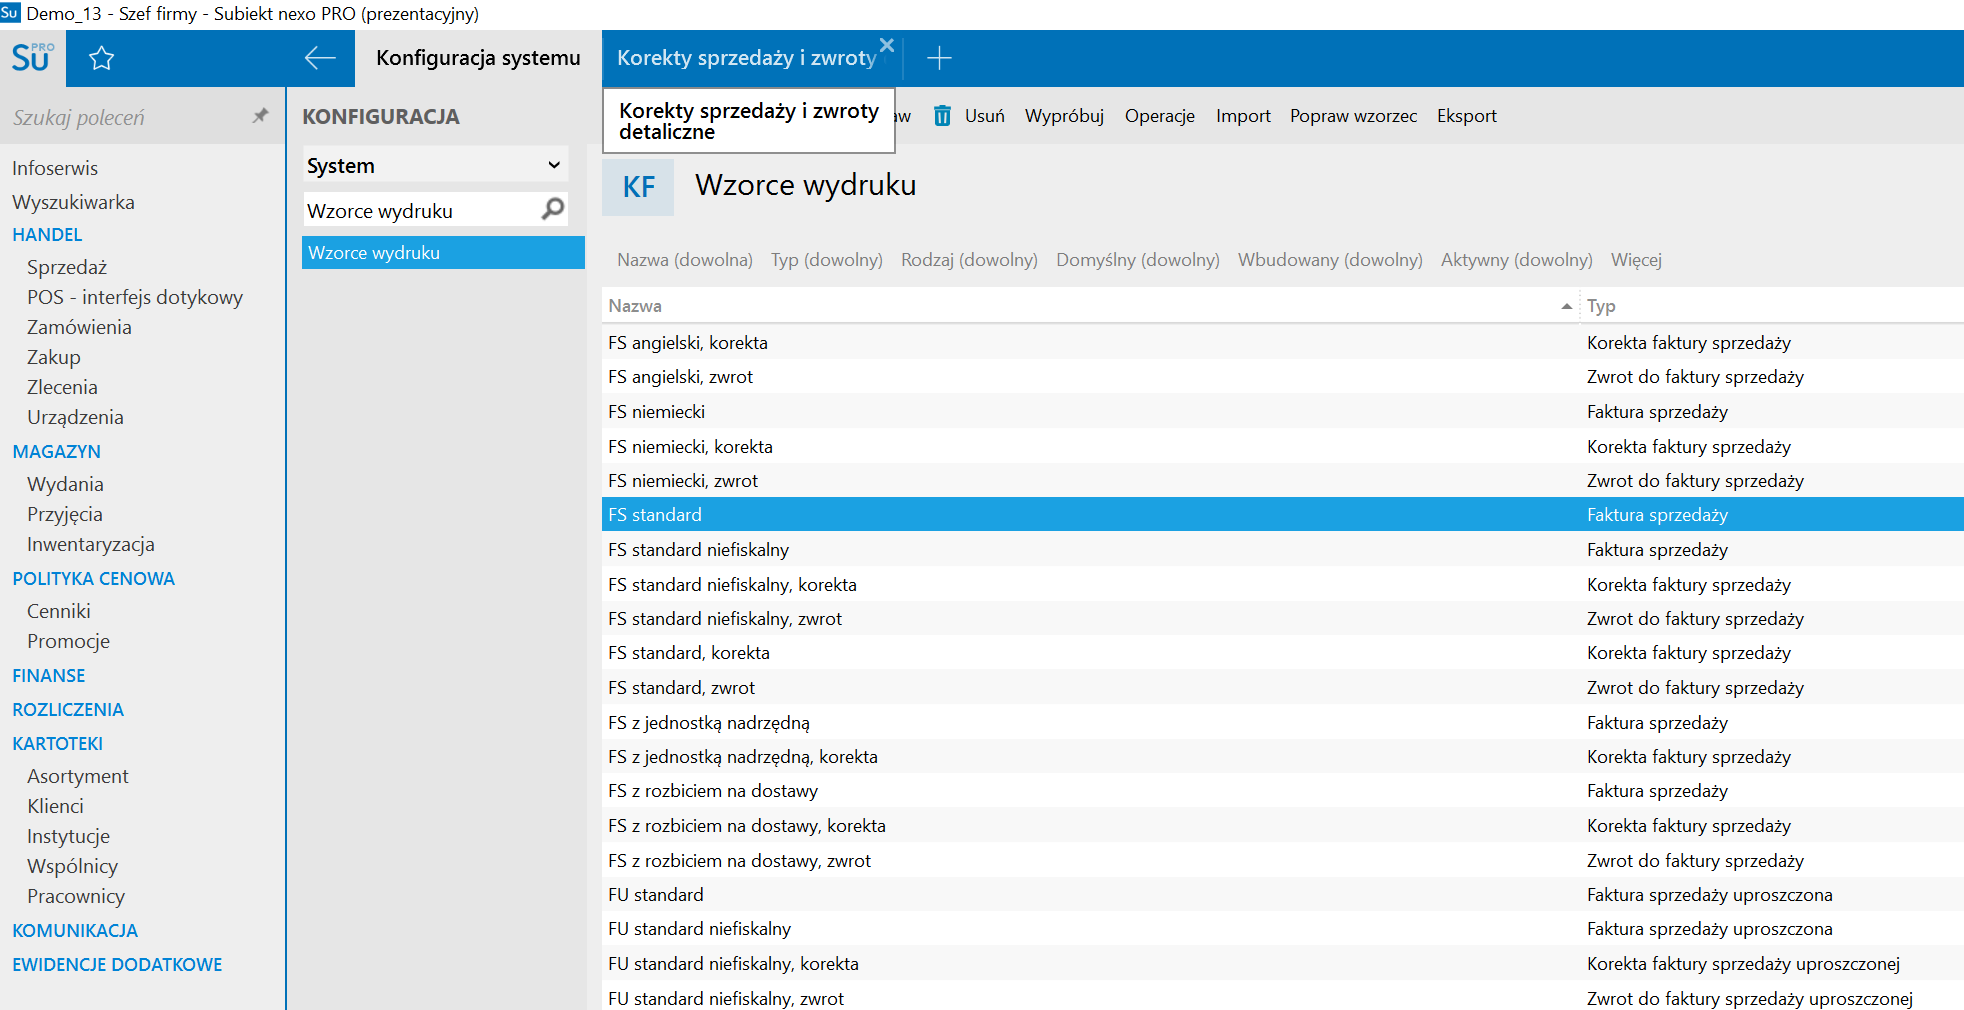Open POS - interfejs dotykowy
Image resolution: width=1964 pixels, height=1010 pixels.
pos(135,297)
